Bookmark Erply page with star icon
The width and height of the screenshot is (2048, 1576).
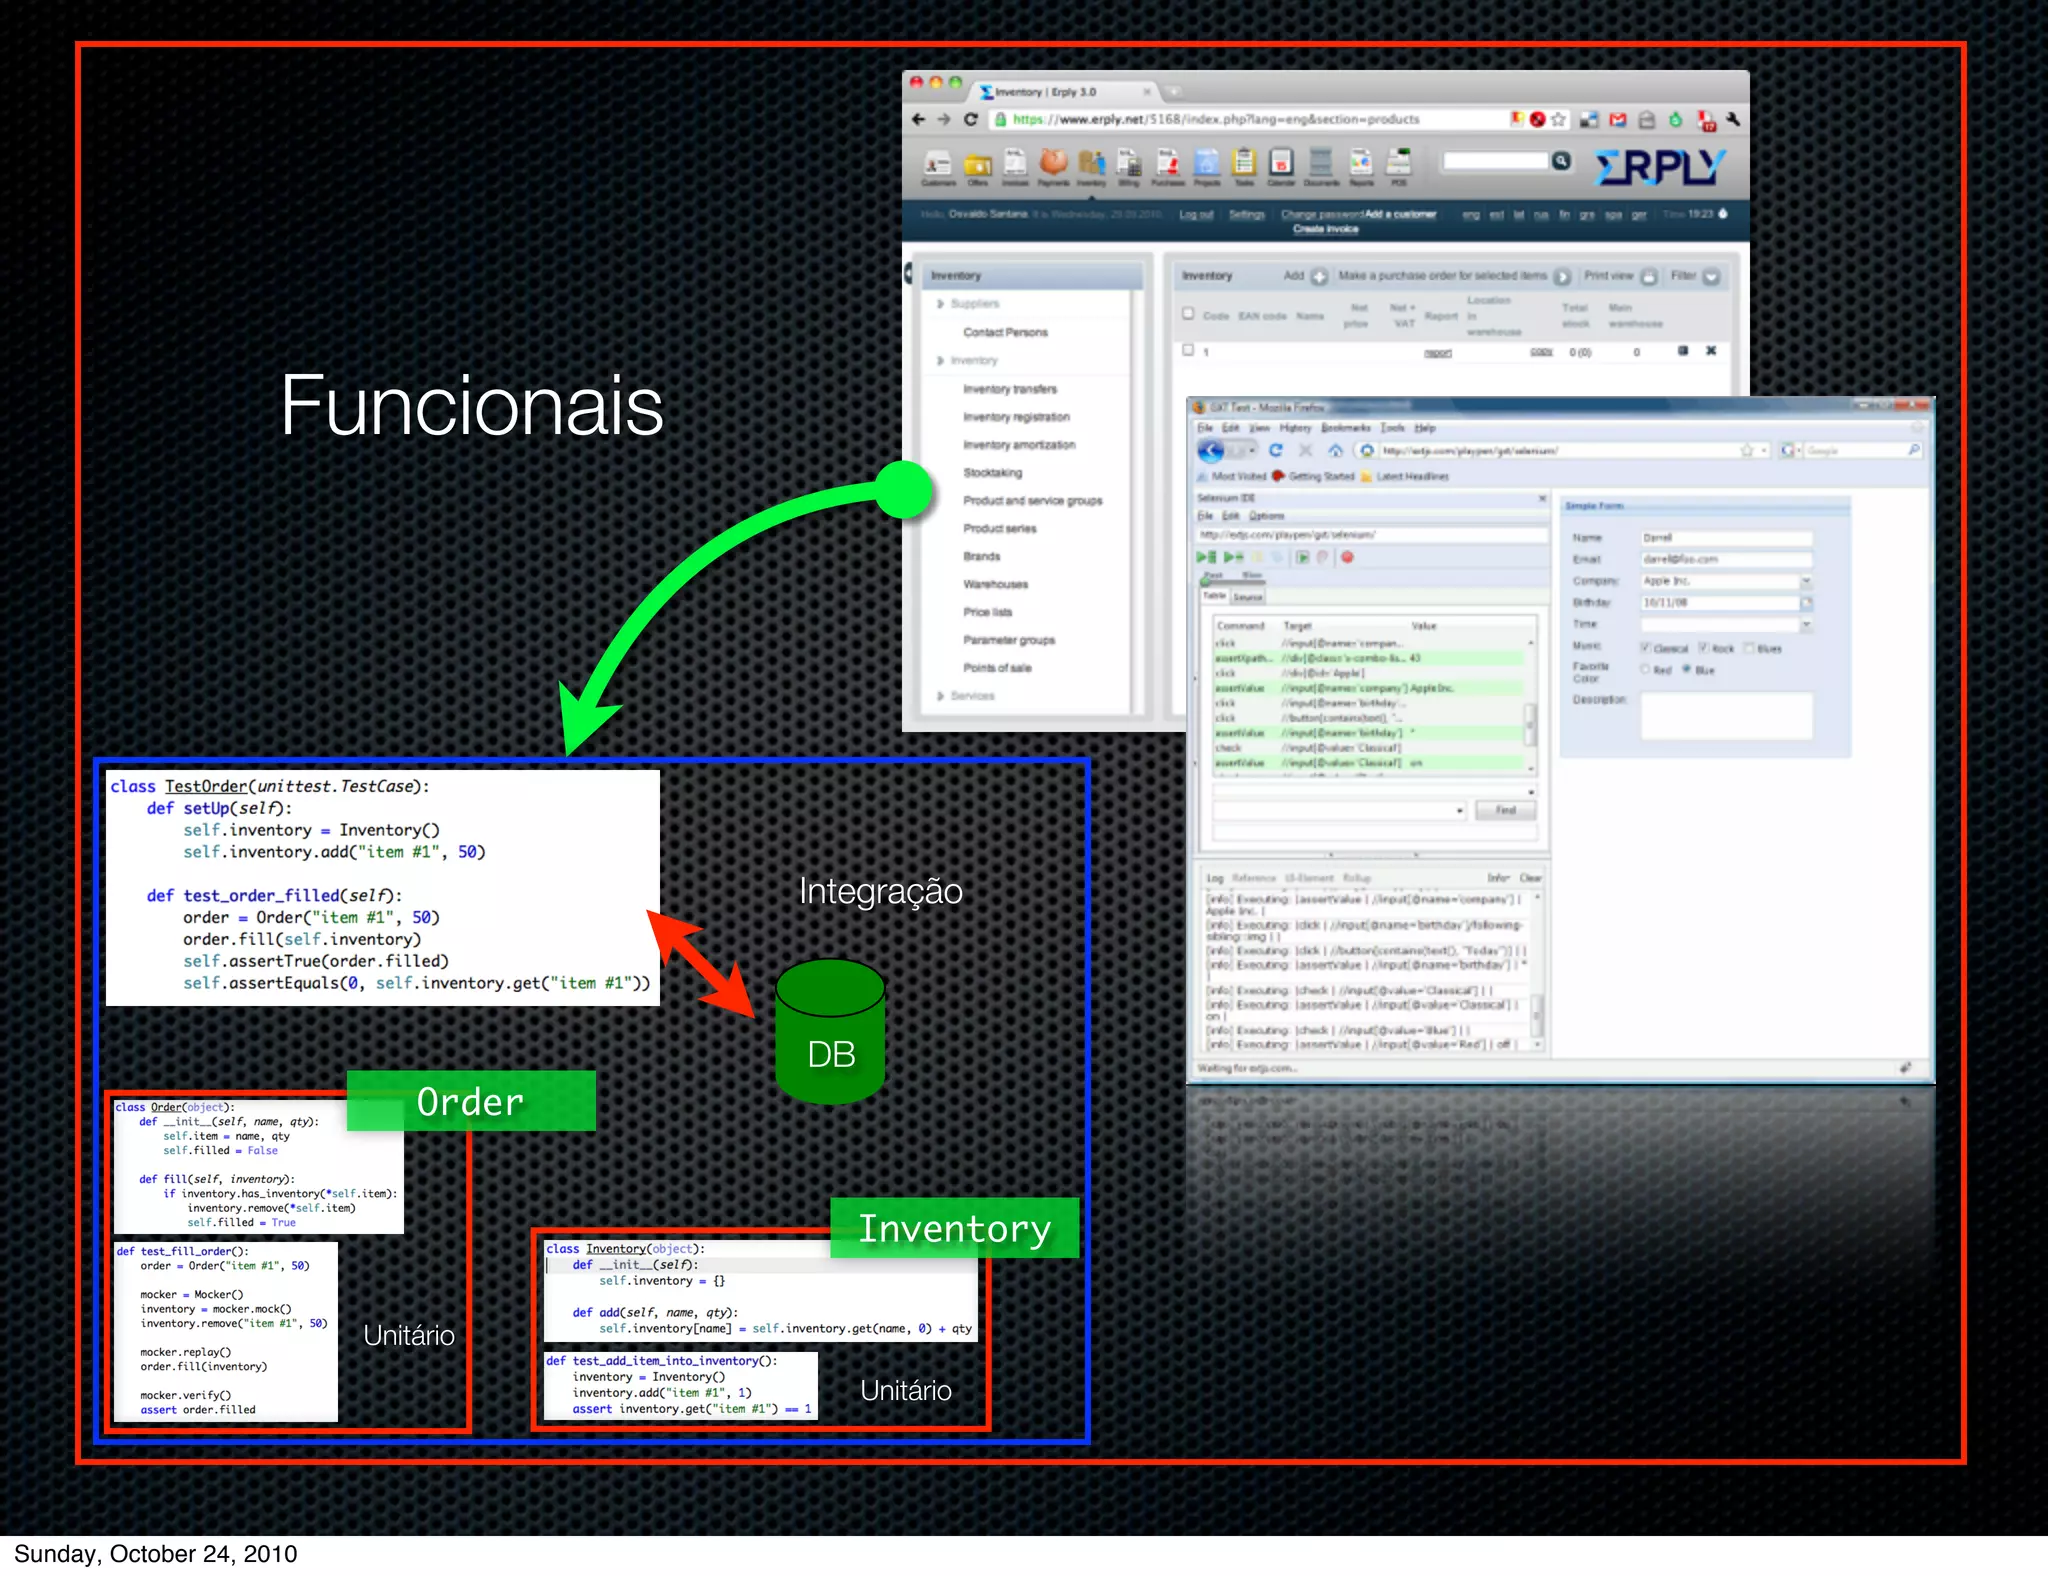(x=1558, y=120)
